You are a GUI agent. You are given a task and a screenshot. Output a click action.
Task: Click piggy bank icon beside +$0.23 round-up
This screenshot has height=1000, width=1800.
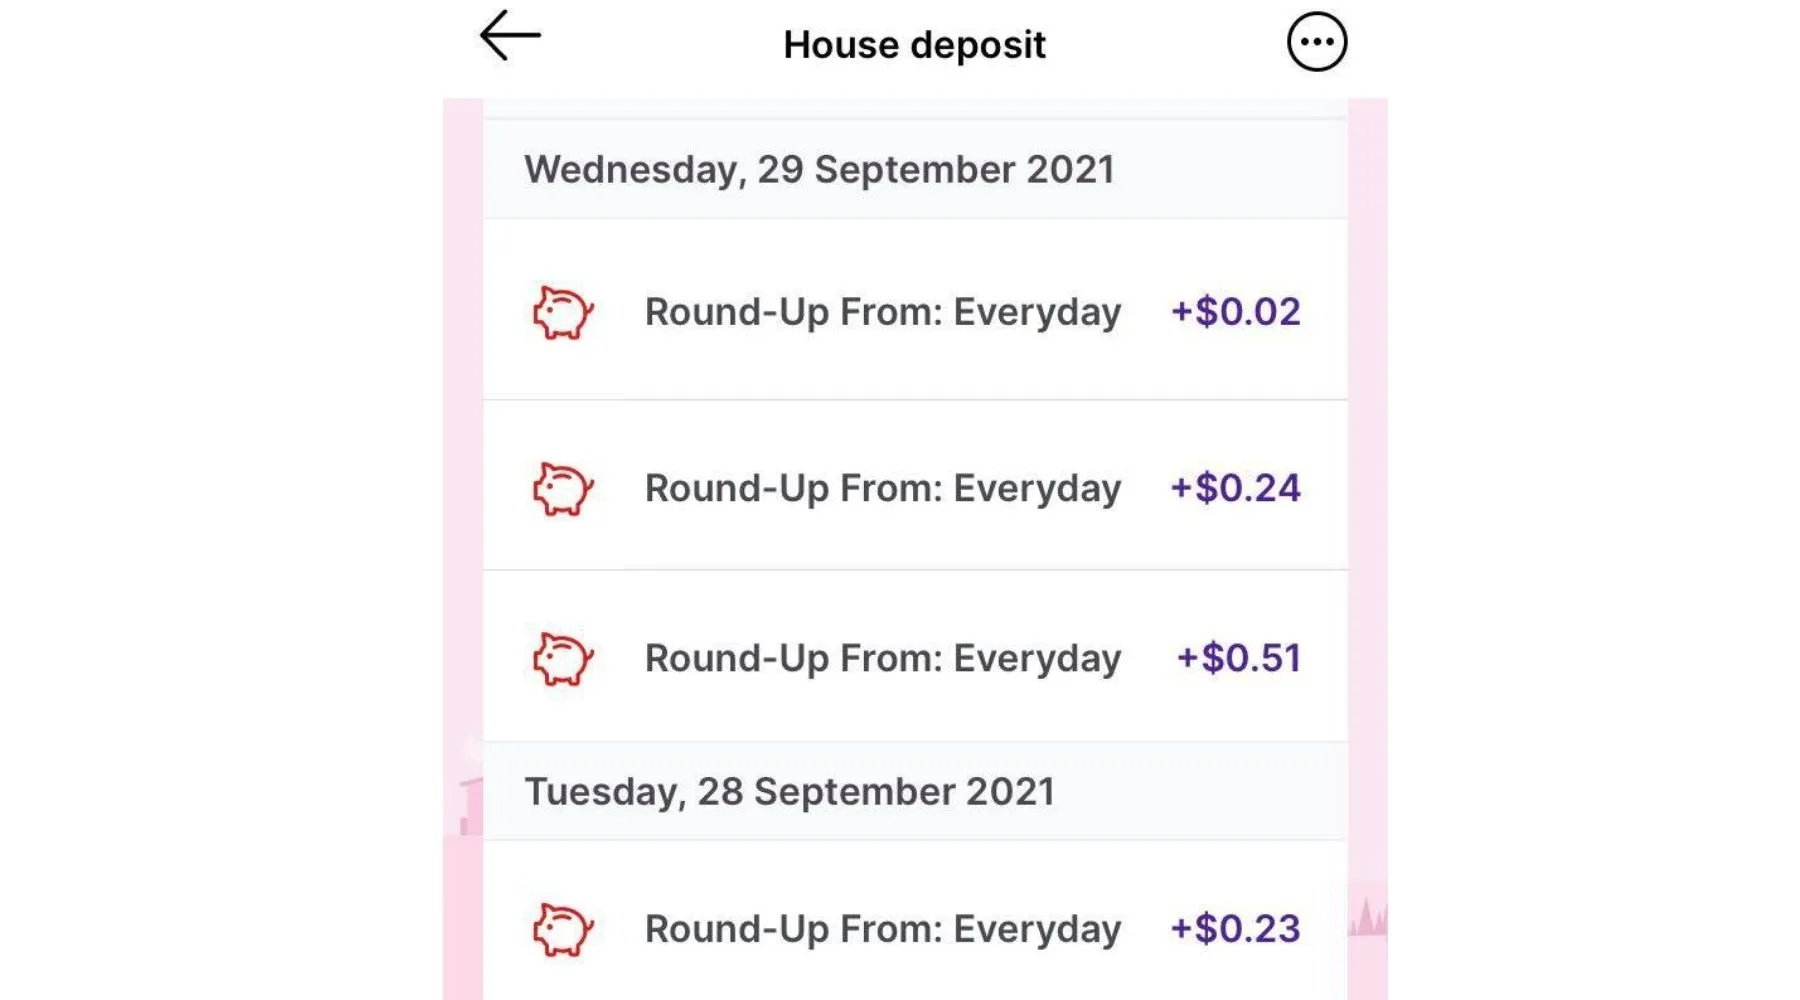click(562, 930)
